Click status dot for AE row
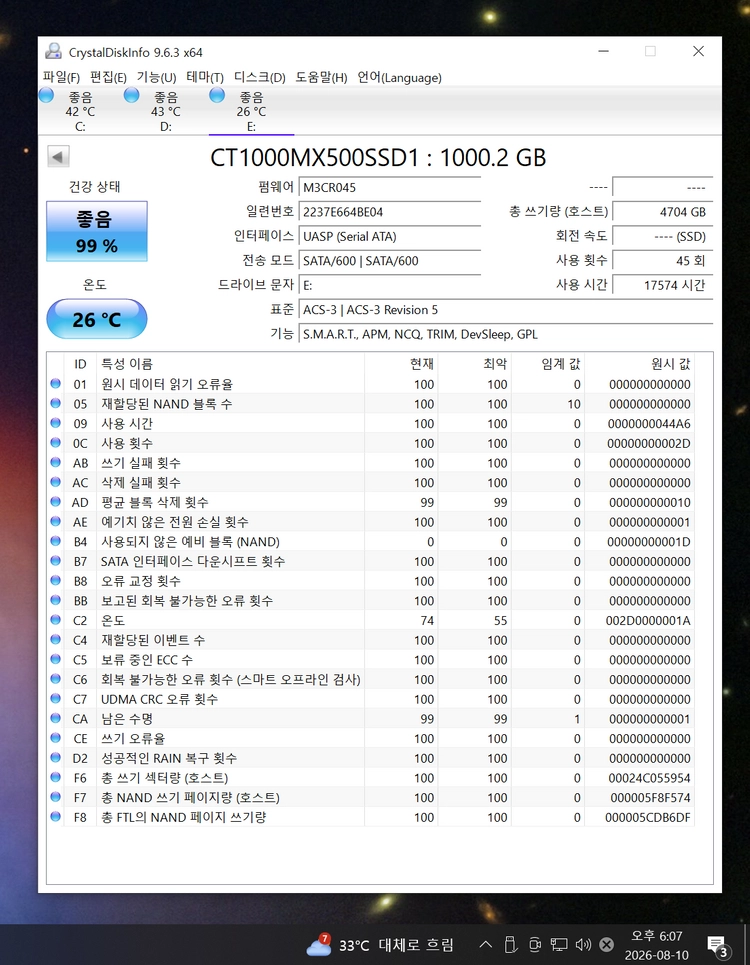Image resolution: width=750 pixels, height=965 pixels. pyautogui.click(x=55, y=521)
